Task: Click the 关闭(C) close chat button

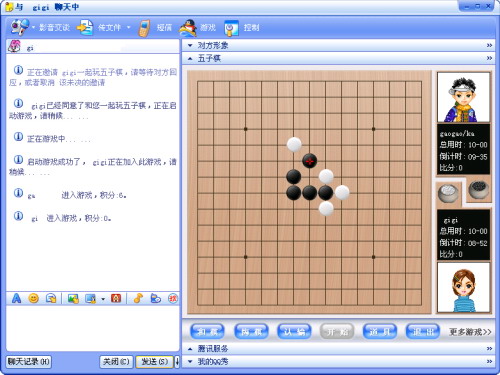Action: (116, 362)
